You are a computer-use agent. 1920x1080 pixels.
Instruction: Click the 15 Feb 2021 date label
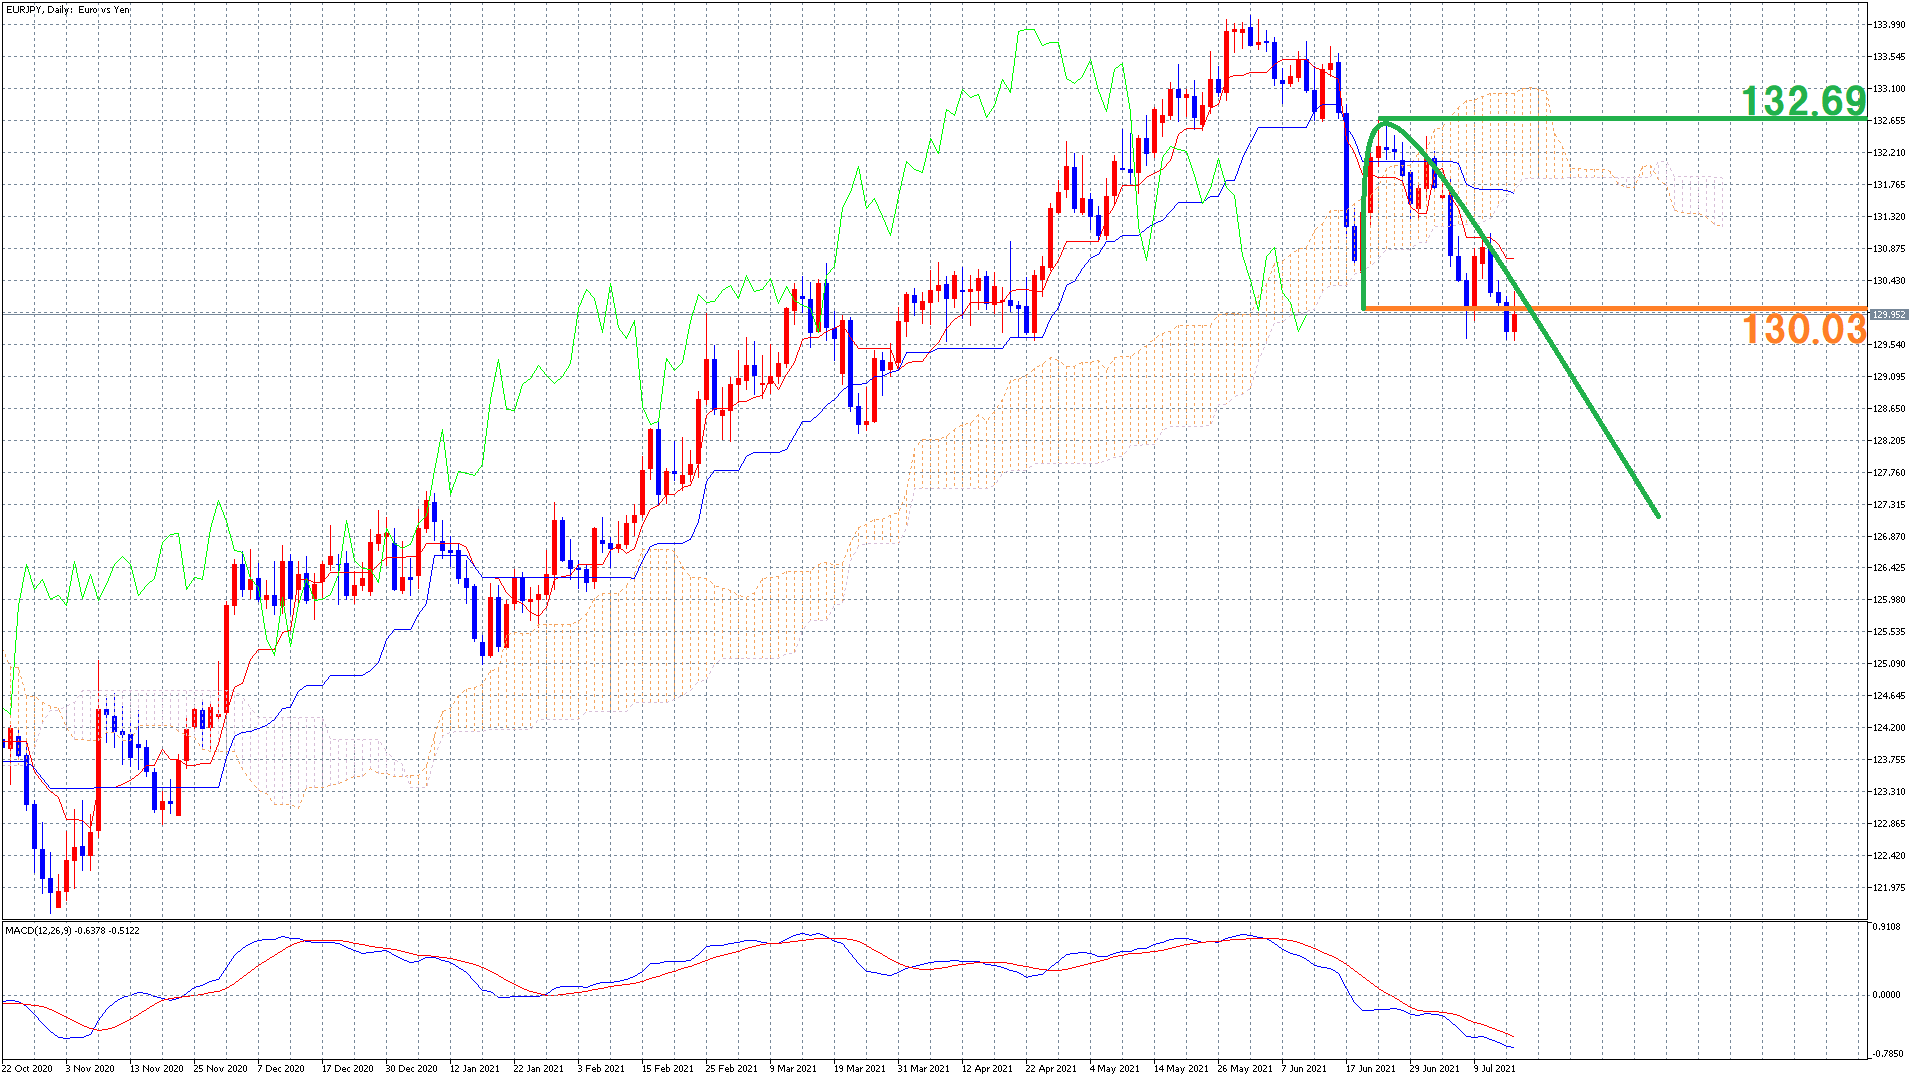[x=667, y=1068]
